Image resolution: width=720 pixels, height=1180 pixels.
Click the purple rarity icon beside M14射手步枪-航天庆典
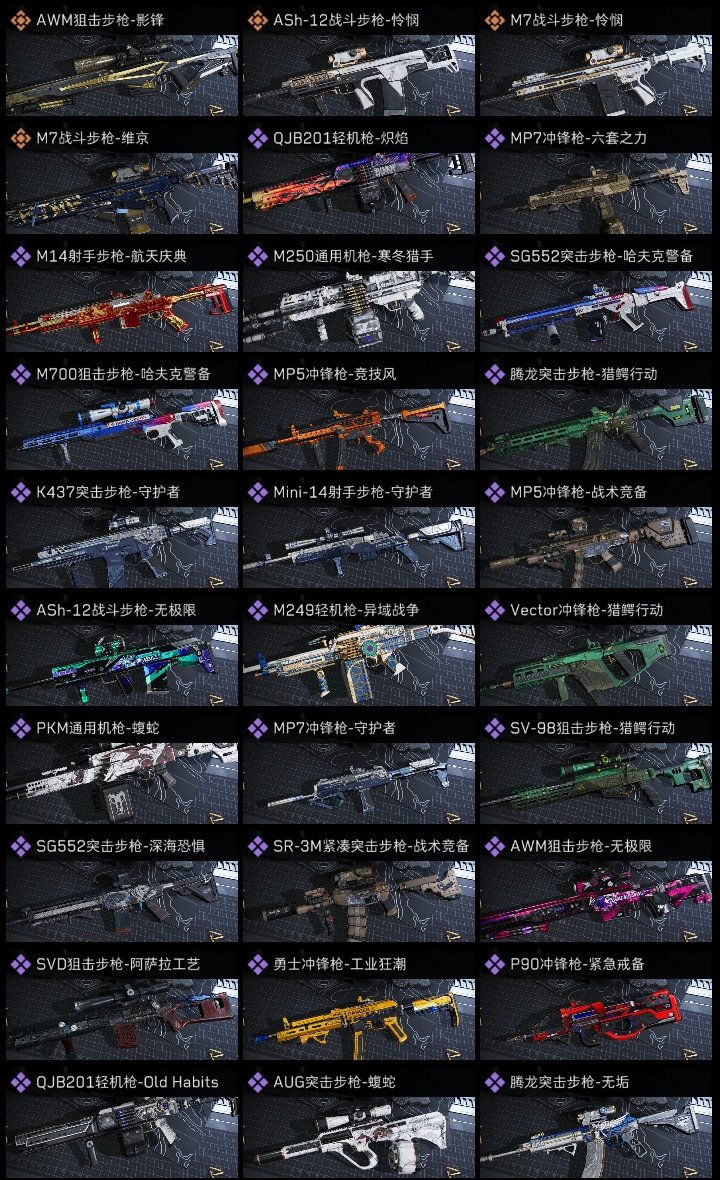coord(20,256)
